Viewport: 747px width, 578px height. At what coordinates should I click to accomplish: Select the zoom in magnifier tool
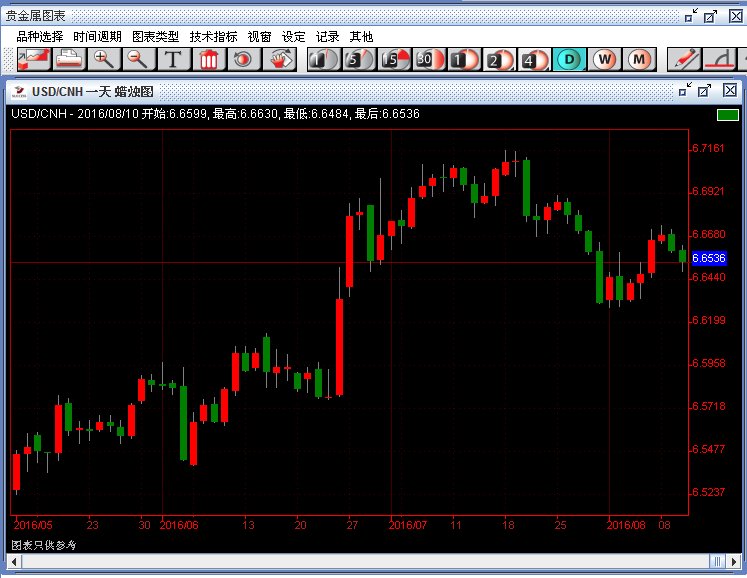[x=104, y=60]
